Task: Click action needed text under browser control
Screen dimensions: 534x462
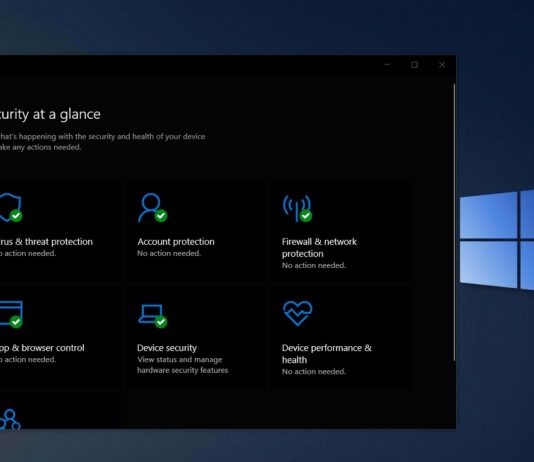Action: 28,360
